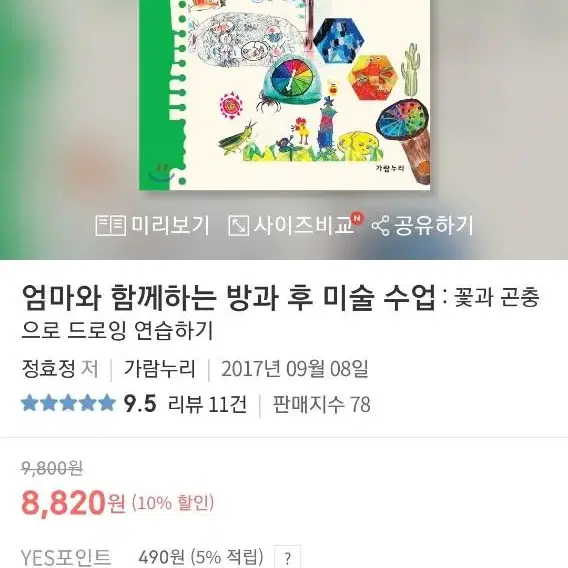Tap the red N badge on 사이즈비교

click(x=358, y=218)
